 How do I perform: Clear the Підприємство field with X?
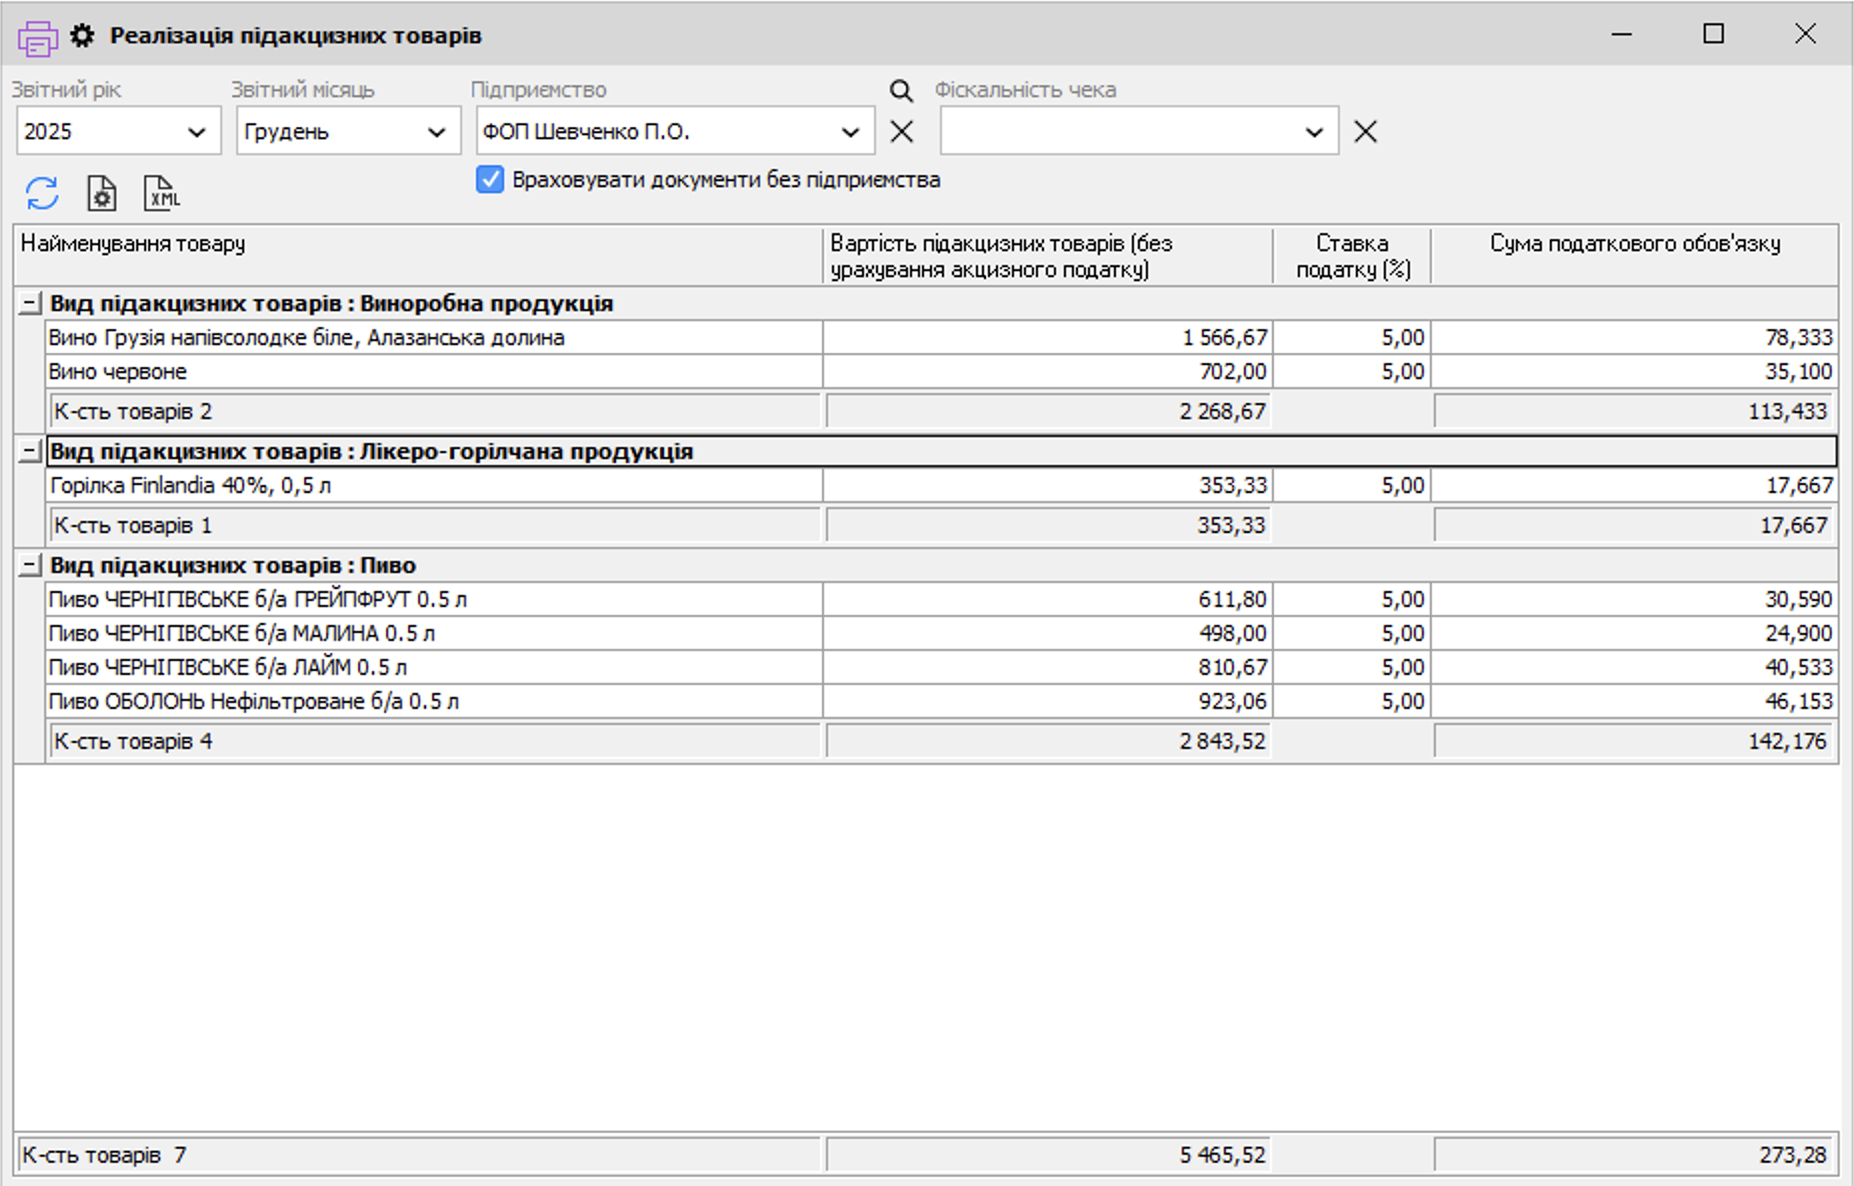point(901,131)
